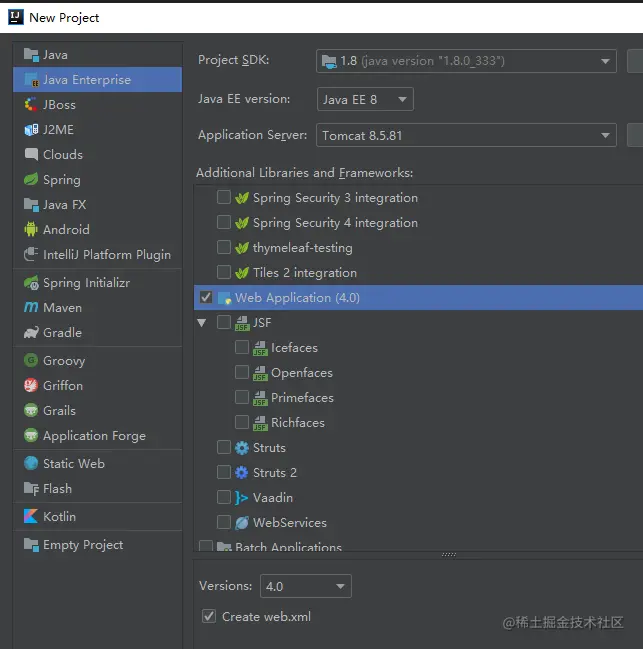Click the Spring Initializr icon
Screen dimensions: 643x649
[x=31, y=283]
